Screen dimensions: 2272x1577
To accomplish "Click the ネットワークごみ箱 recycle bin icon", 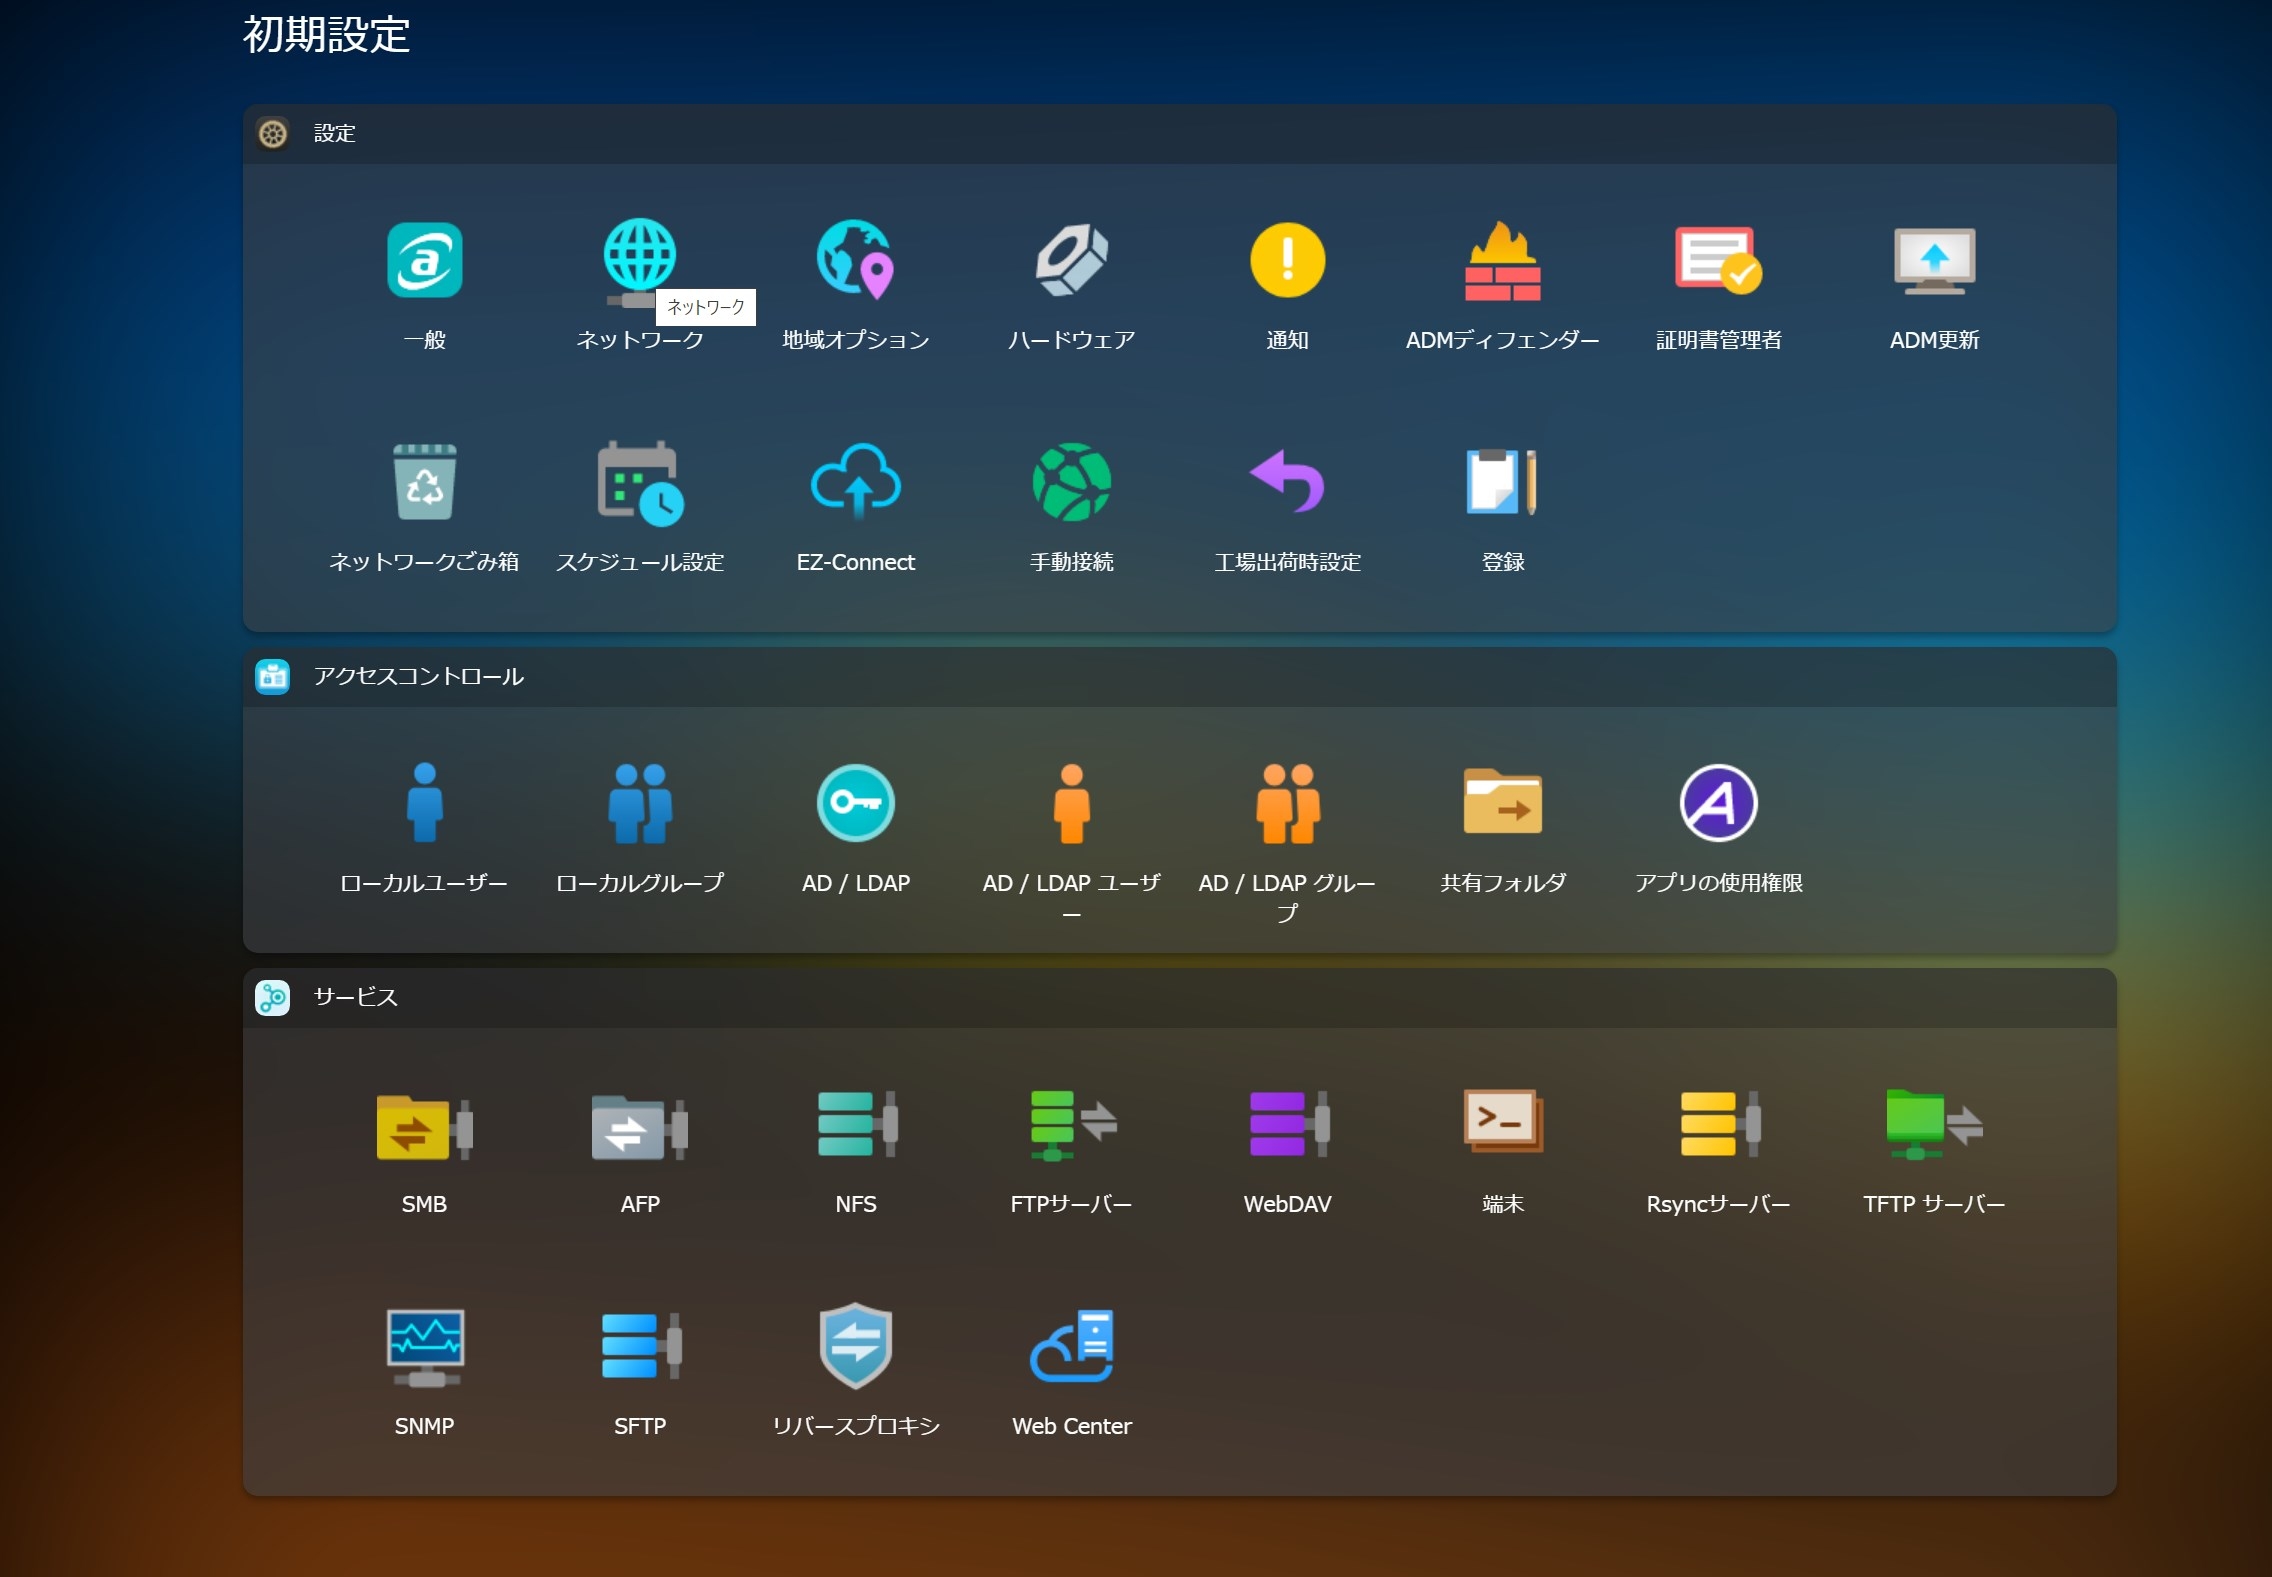I will pos(424,482).
